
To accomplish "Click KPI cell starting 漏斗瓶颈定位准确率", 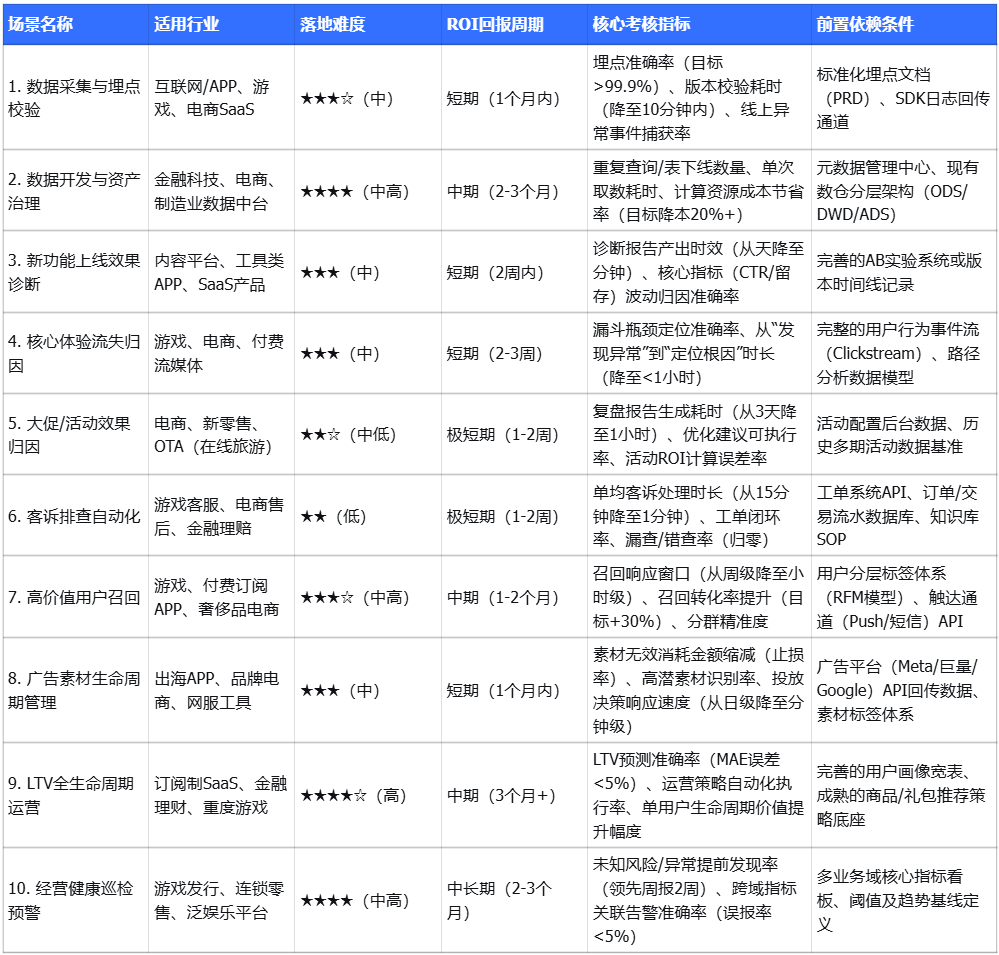I will [x=700, y=353].
